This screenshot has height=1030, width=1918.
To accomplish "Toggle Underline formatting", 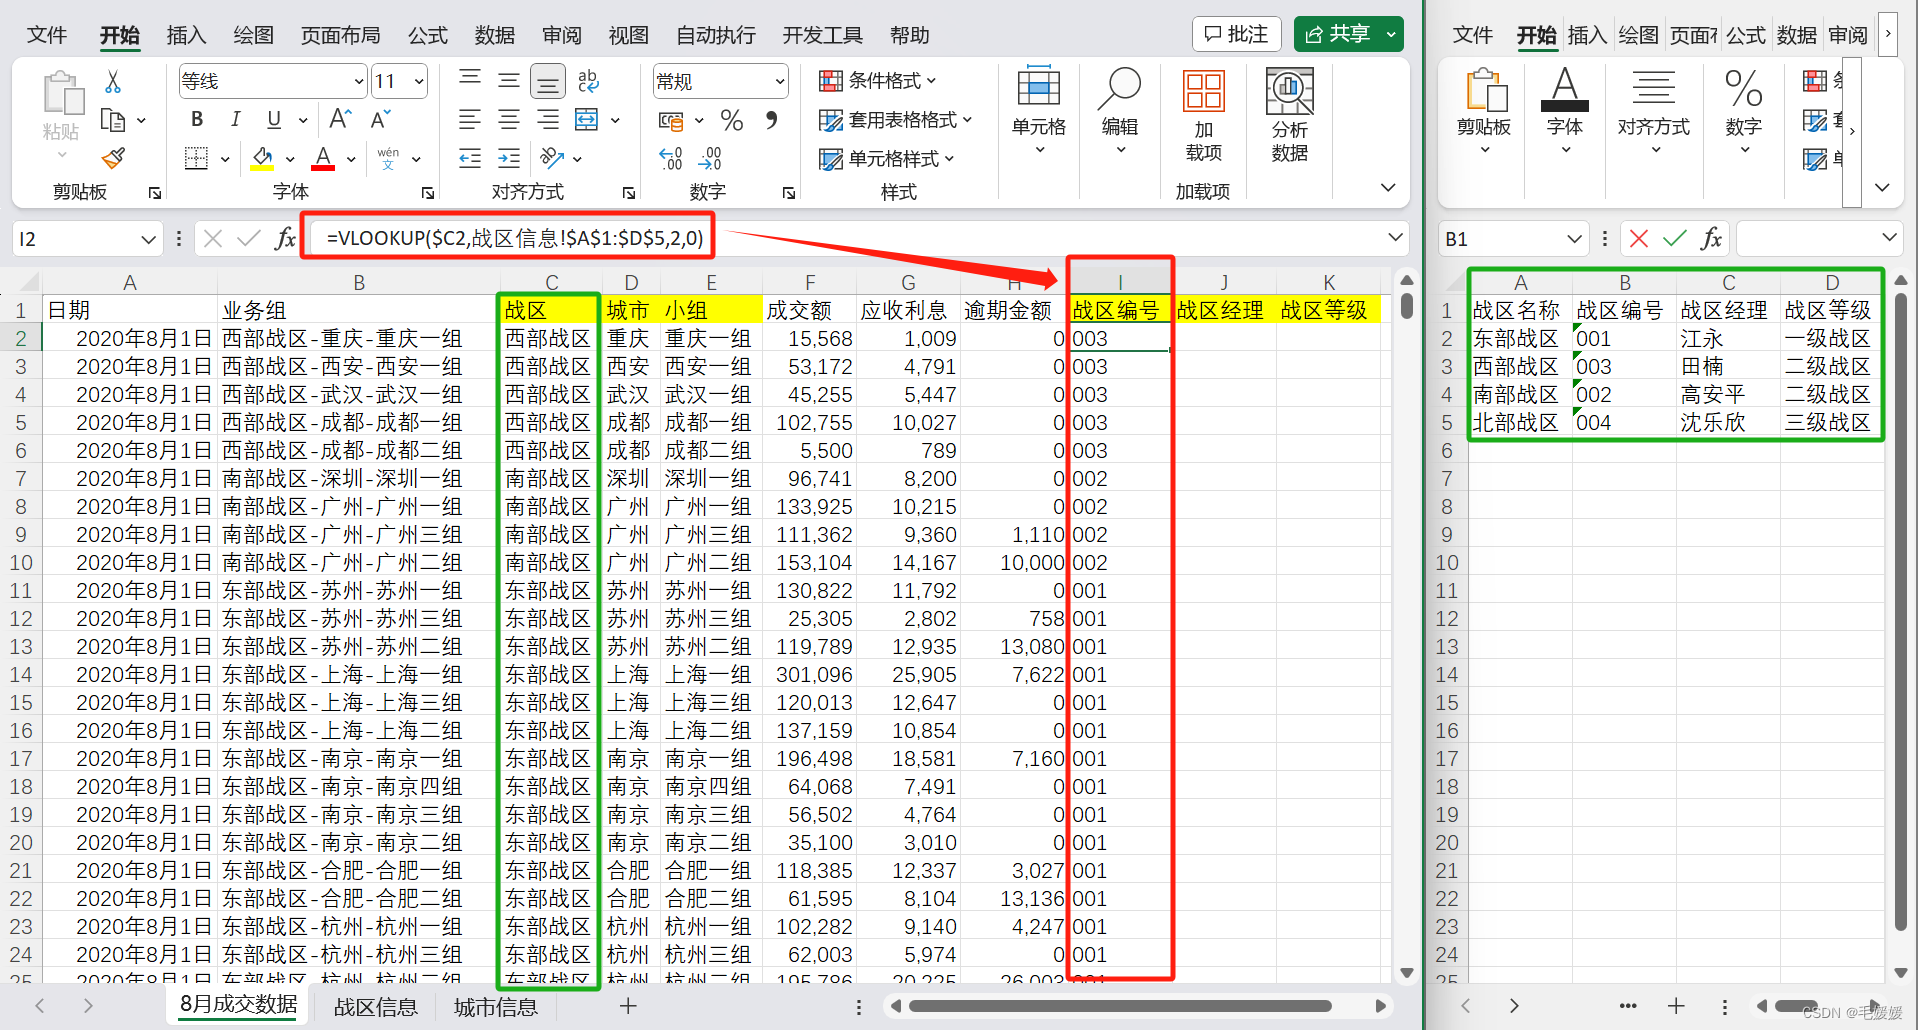I will 273,119.
